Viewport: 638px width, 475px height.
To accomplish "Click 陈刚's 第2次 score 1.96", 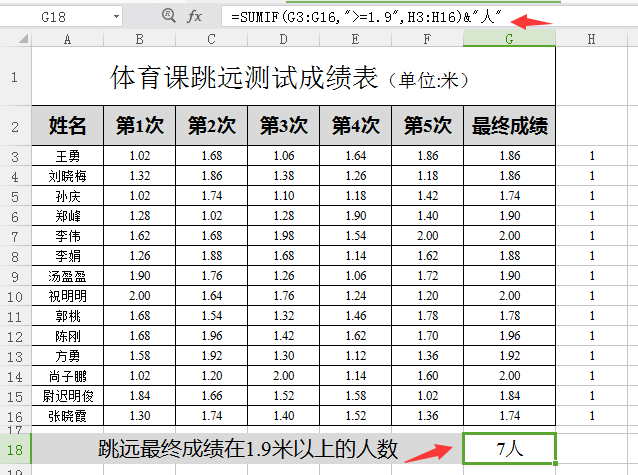I will [212, 336].
